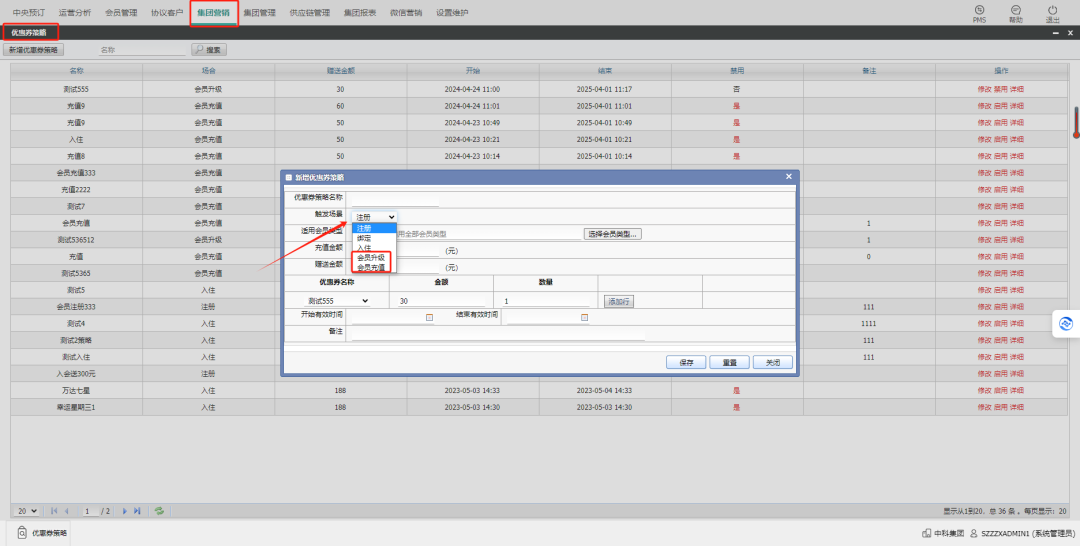Focus the 金额 field showing 30
This screenshot has width=1080, height=546.
pyautogui.click(x=441, y=301)
